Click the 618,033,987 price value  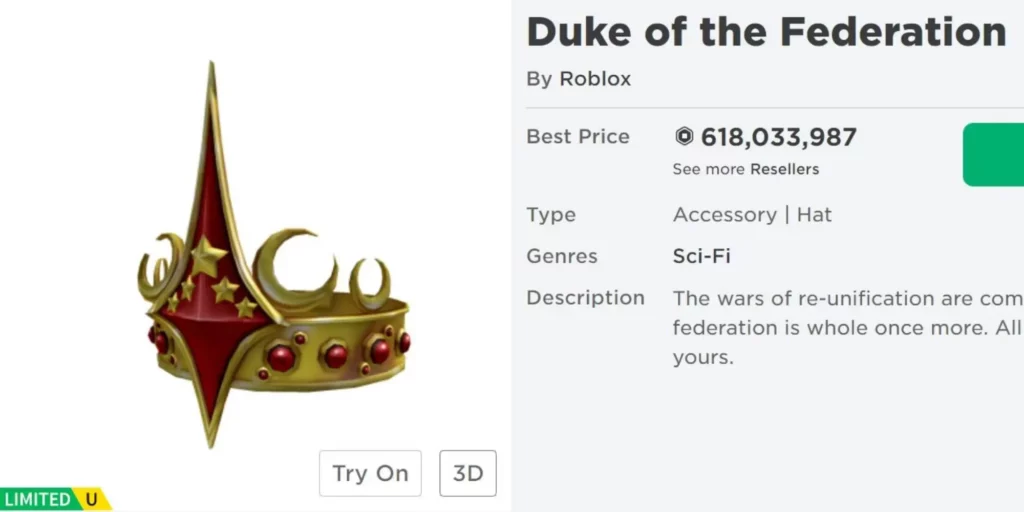[778, 137]
